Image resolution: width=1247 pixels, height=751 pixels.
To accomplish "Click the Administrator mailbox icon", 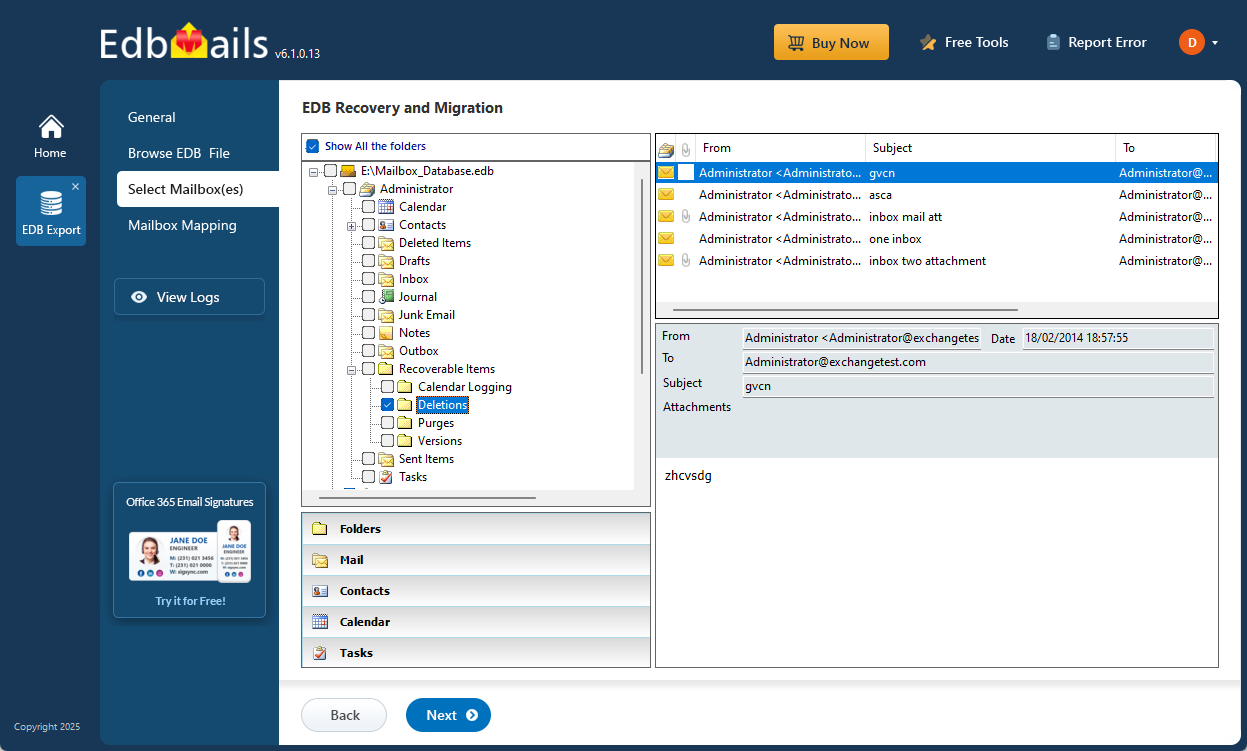I will (x=367, y=189).
